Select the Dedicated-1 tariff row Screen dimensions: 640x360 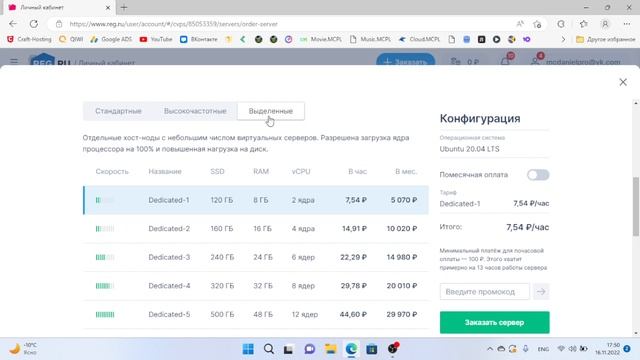tap(256, 200)
